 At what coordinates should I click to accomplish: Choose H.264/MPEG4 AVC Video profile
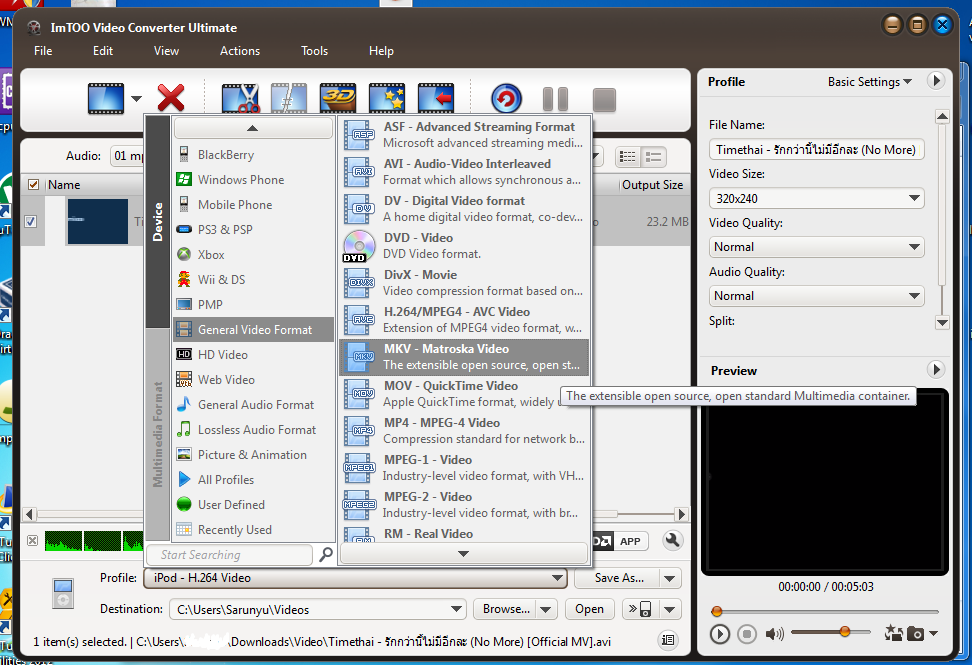464,320
